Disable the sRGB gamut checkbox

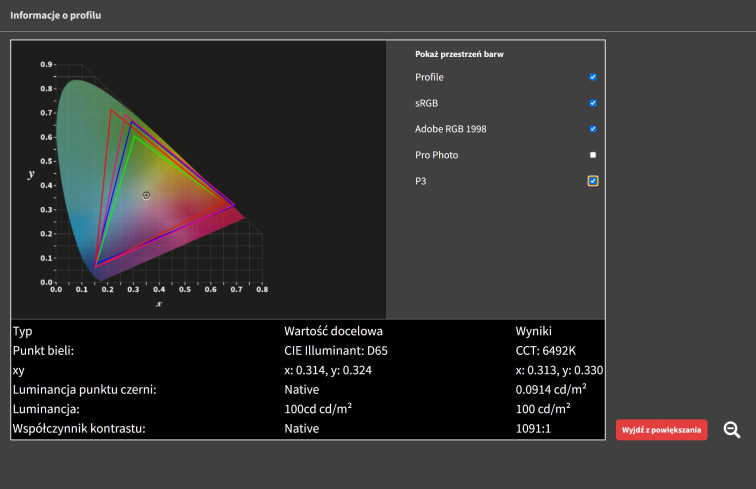pyautogui.click(x=593, y=103)
